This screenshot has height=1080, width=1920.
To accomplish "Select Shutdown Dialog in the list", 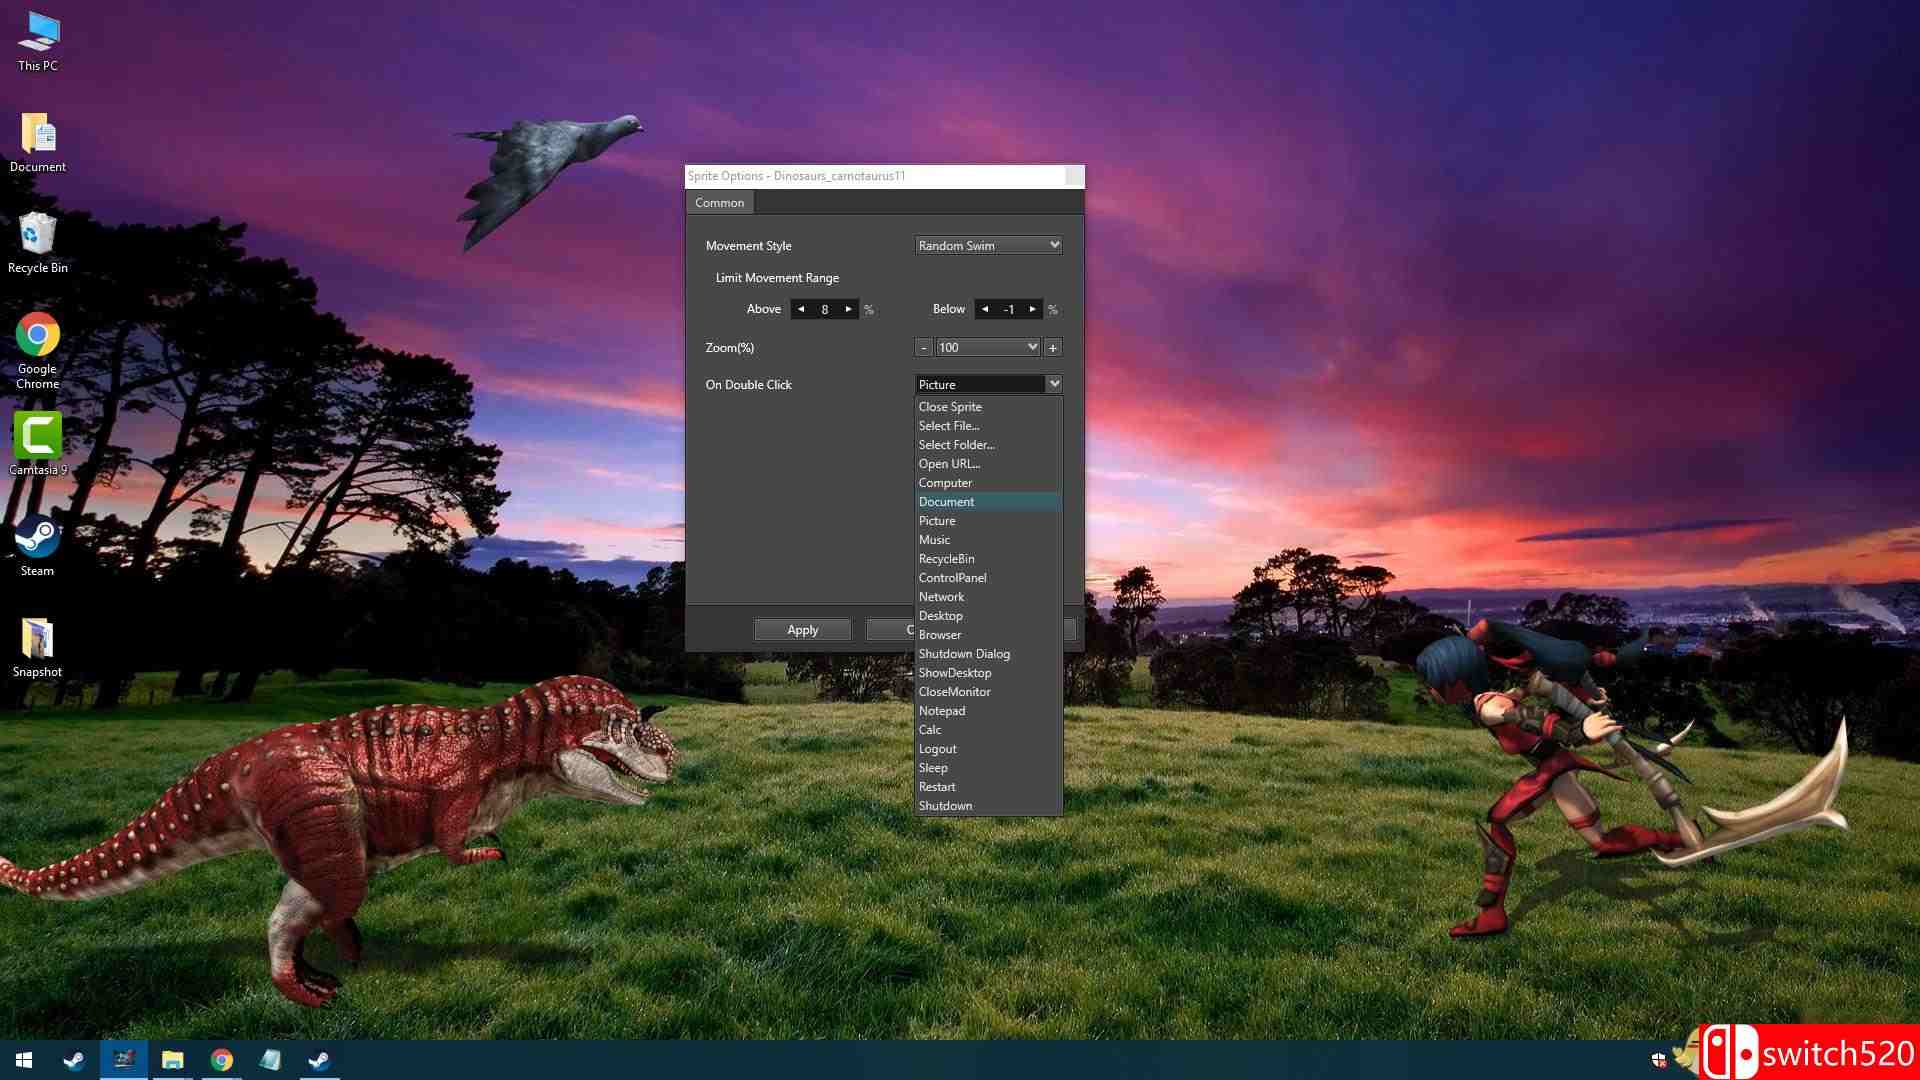I will [x=964, y=654].
